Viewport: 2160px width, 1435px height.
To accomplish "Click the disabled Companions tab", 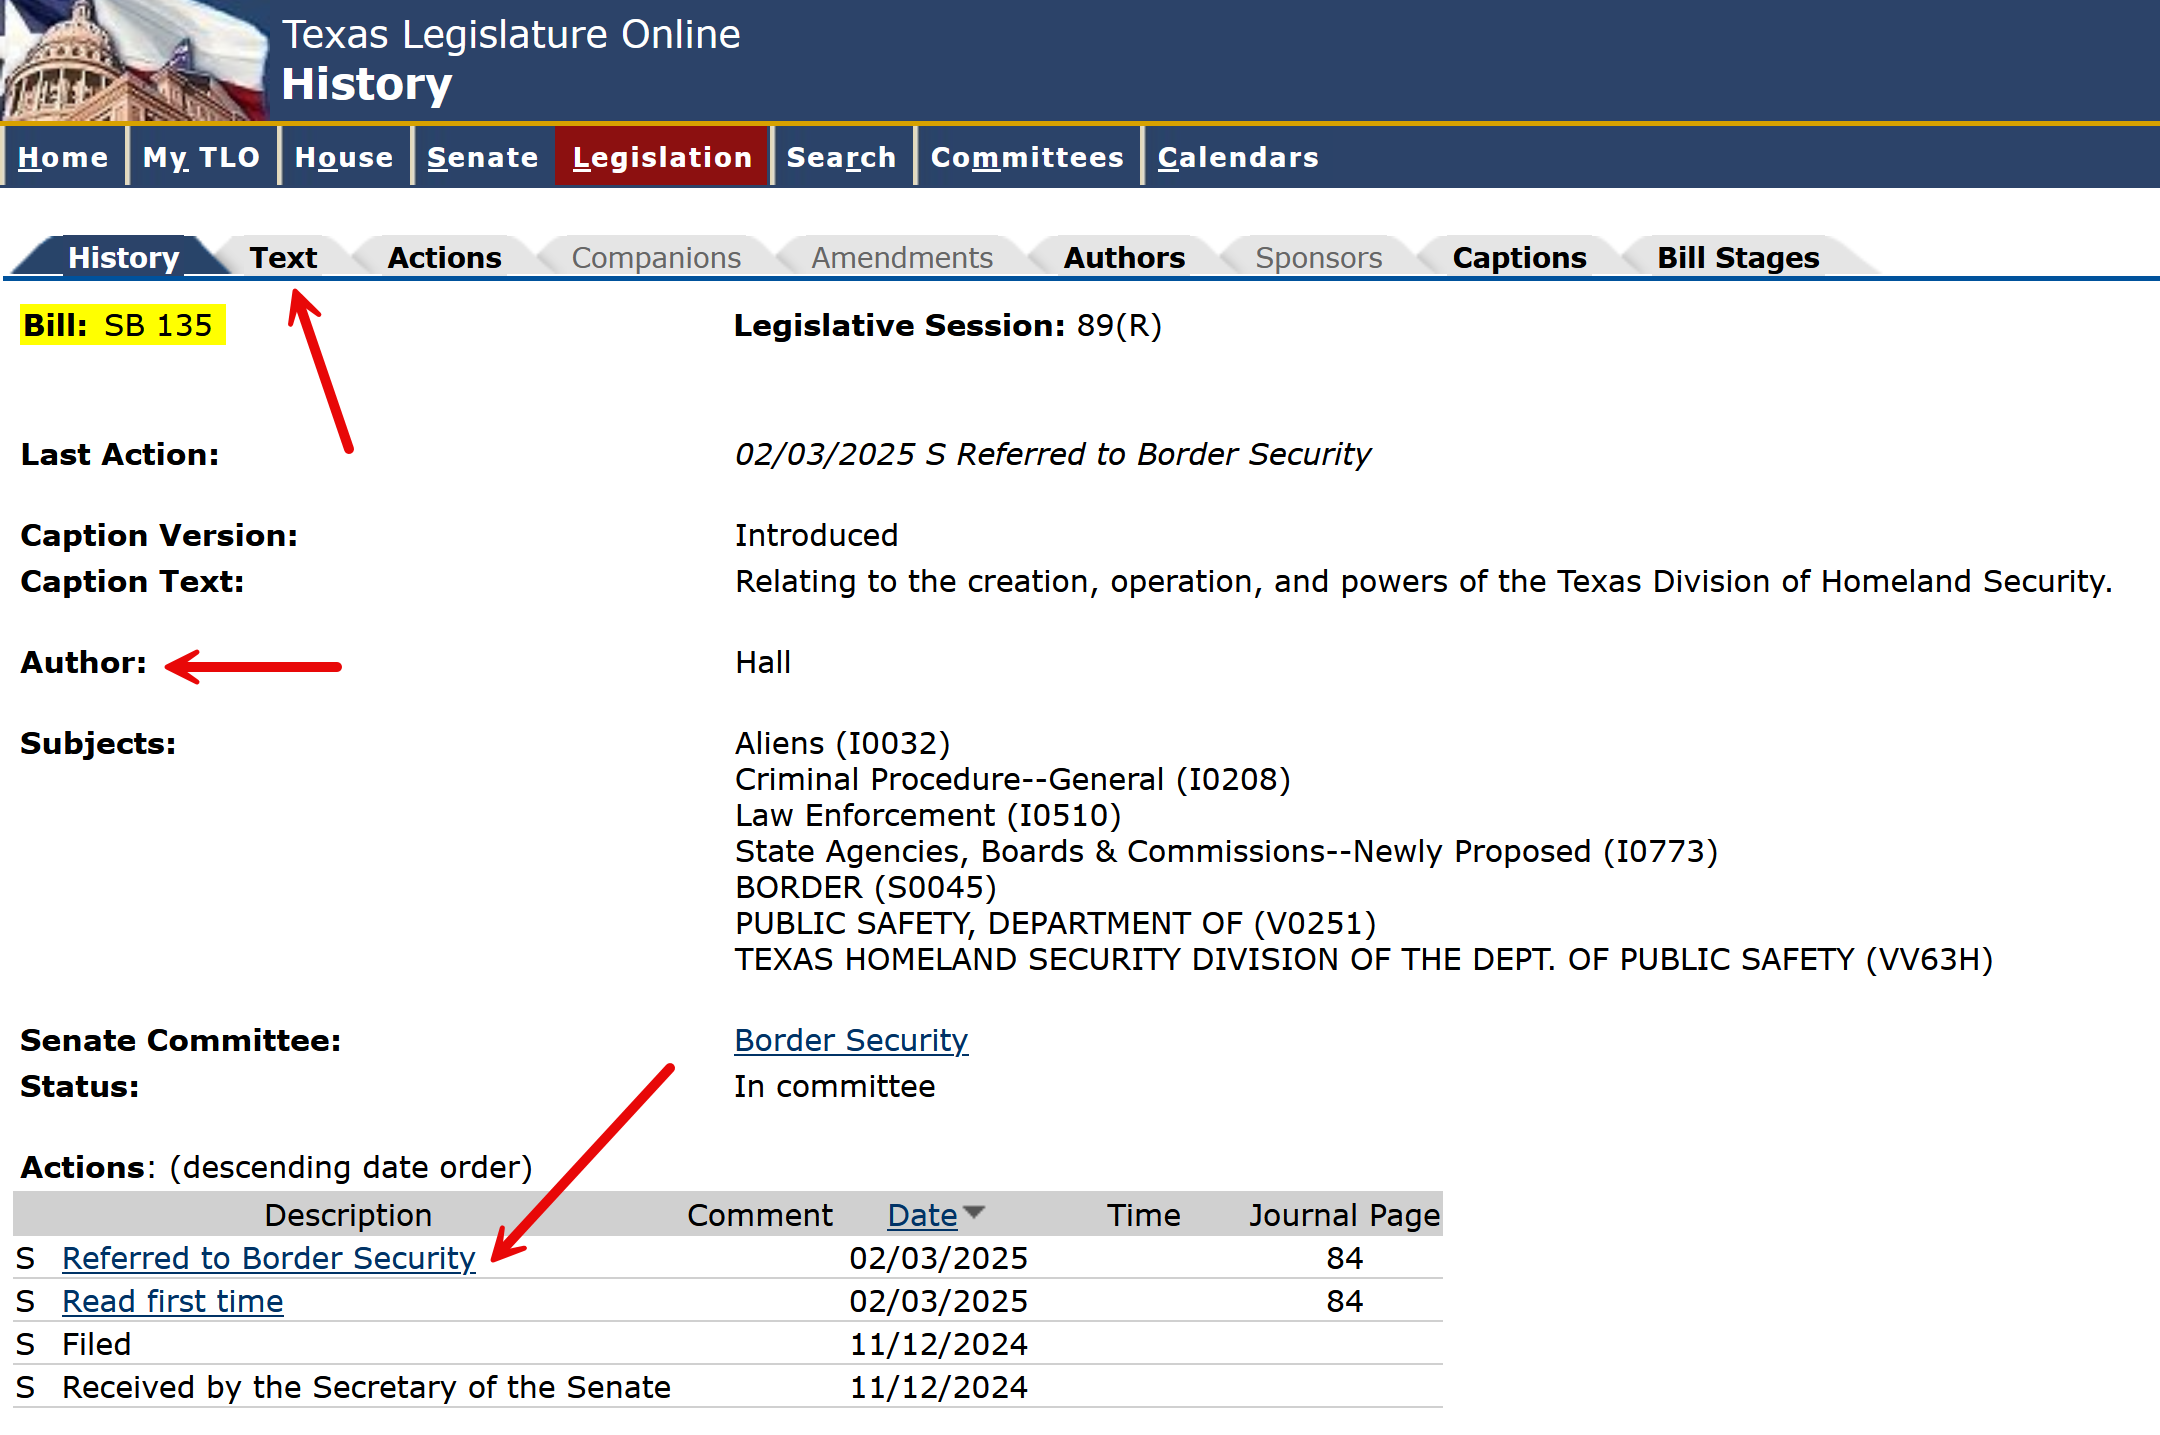I will [656, 257].
